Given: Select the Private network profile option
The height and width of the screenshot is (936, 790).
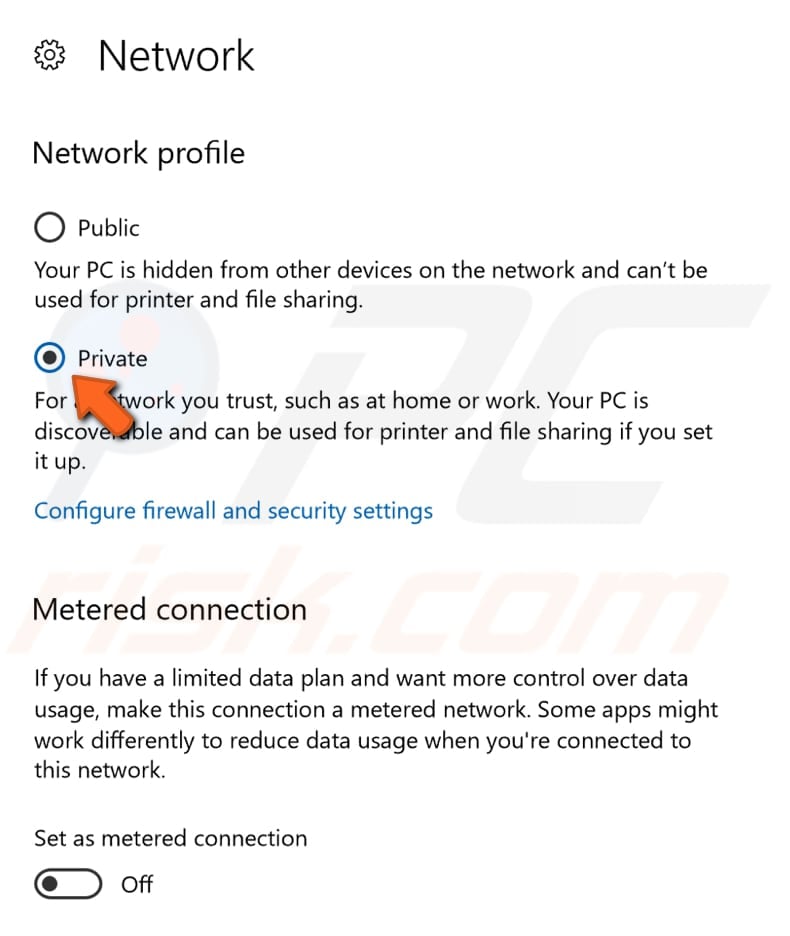Looking at the screenshot, I should pyautogui.click(x=49, y=358).
